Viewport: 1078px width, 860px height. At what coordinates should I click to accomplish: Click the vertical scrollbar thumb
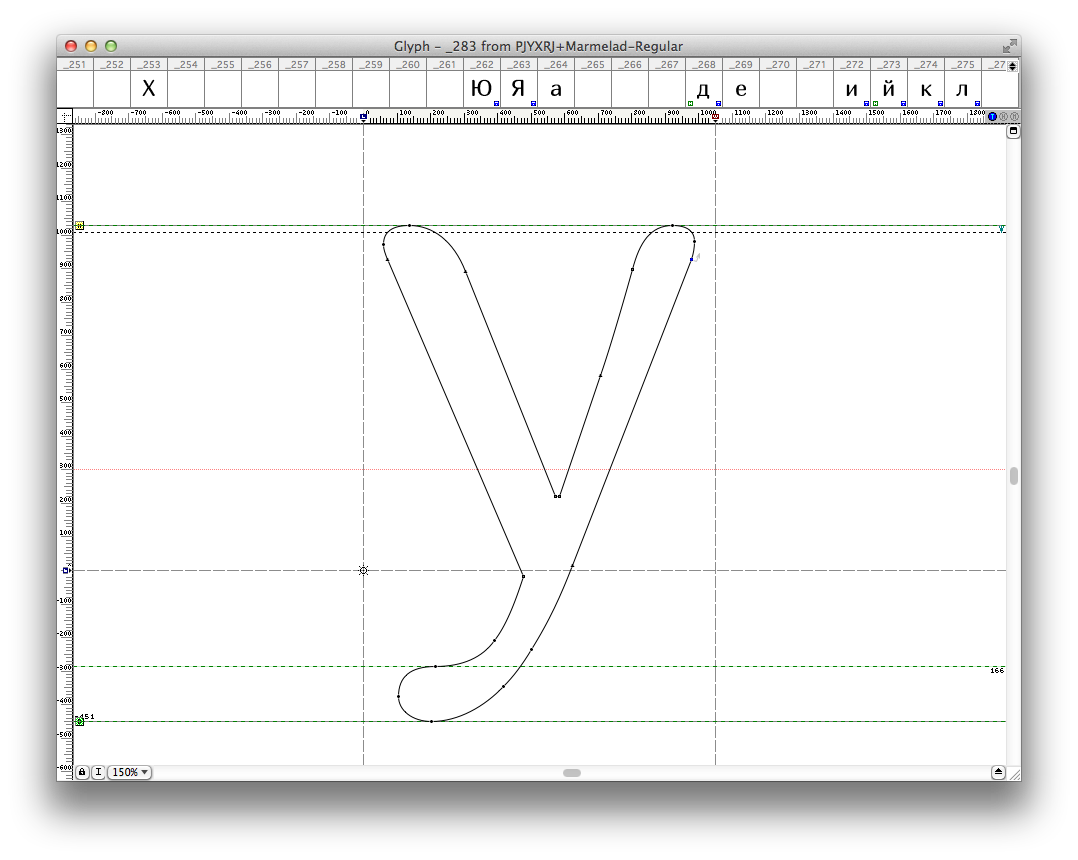click(x=1013, y=476)
